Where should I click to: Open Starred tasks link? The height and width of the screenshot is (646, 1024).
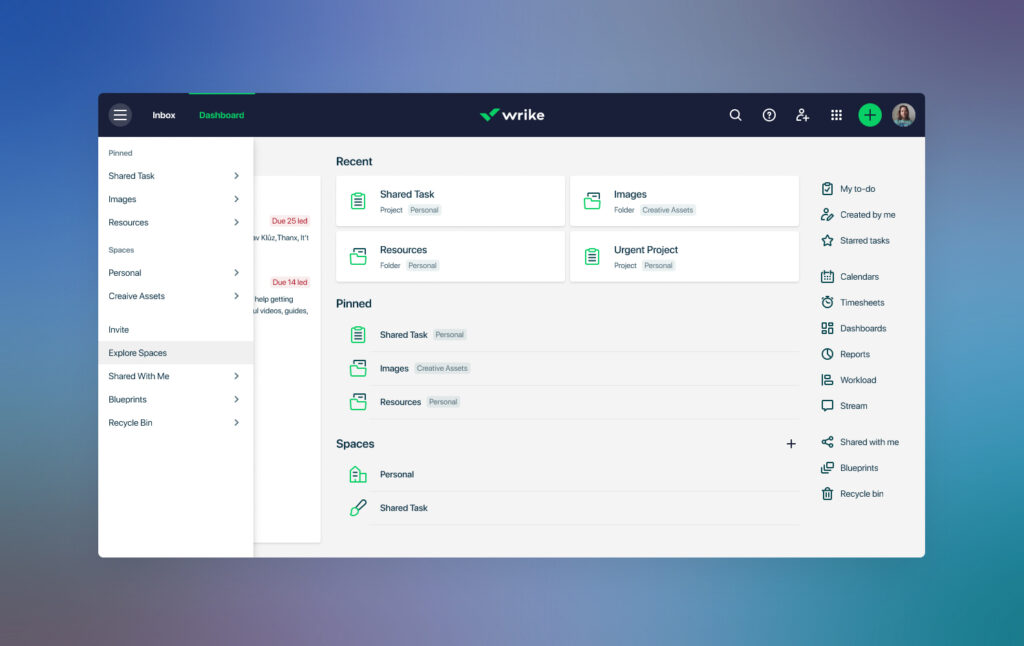[x=865, y=240]
